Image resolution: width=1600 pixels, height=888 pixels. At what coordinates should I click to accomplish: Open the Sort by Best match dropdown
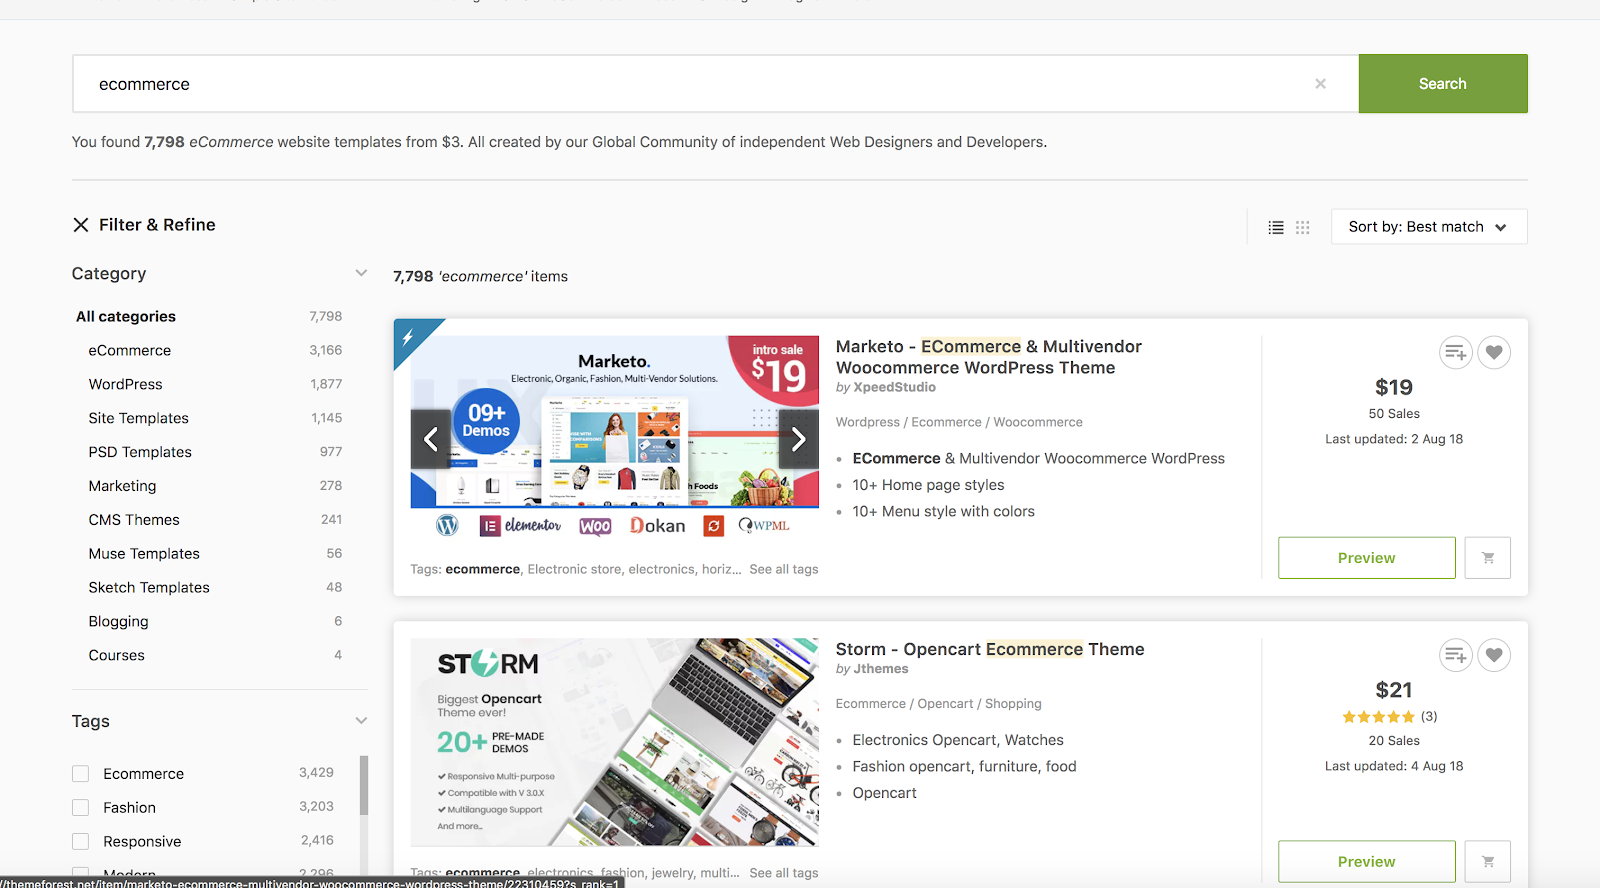coord(1429,227)
